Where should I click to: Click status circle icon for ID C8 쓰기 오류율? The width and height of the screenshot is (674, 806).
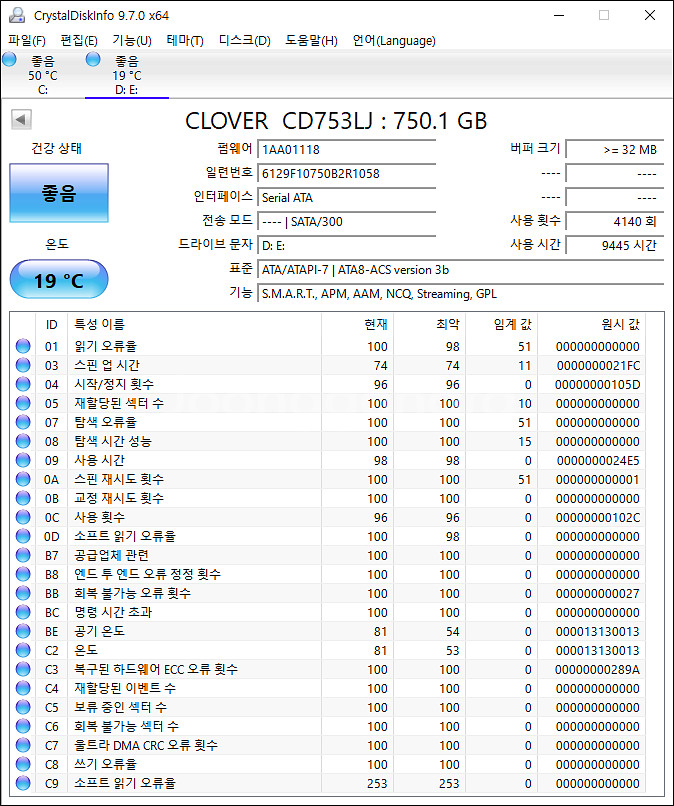tap(23, 764)
